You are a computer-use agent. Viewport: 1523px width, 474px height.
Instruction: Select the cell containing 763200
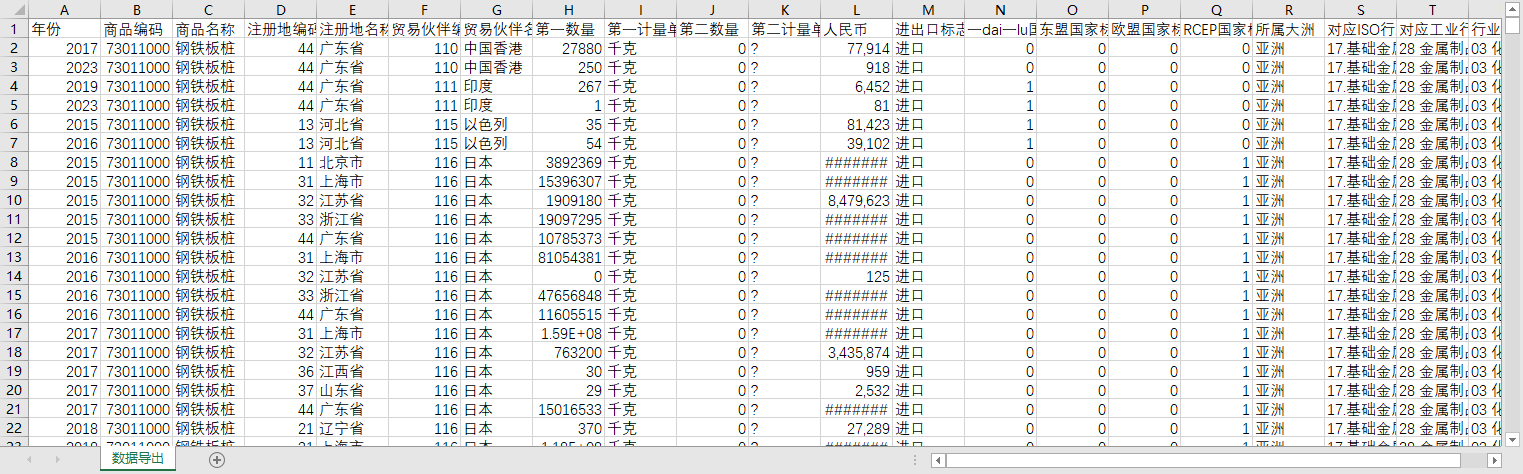click(x=568, y=352)
